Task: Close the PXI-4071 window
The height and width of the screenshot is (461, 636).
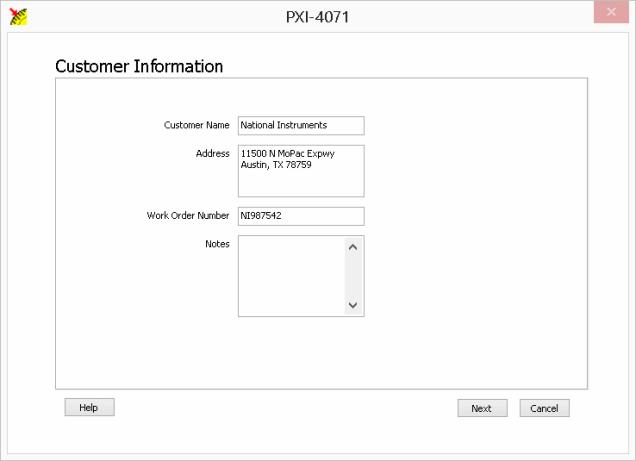Action: [611, 12]
